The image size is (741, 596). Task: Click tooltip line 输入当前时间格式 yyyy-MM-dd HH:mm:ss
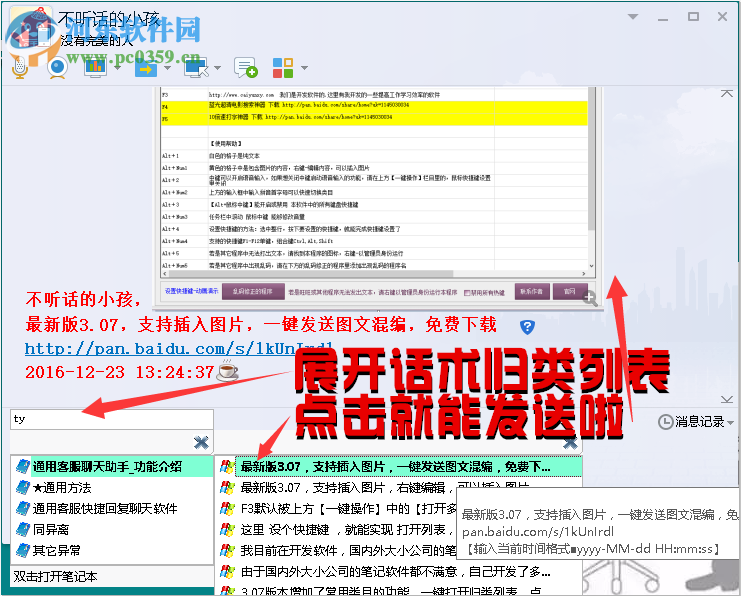594,549
